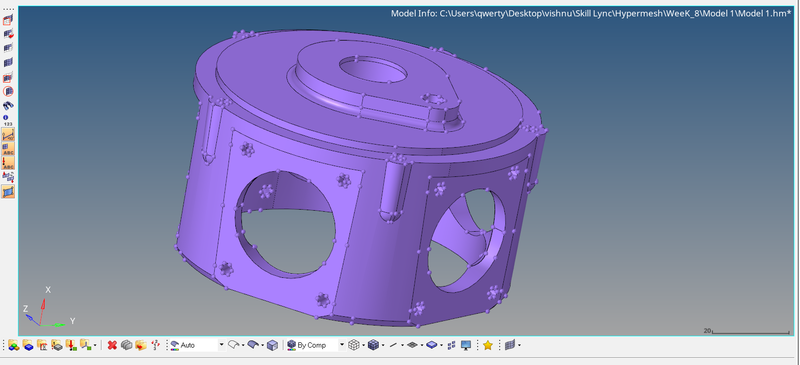Open the Numbers 123 display tool
Image resolution: width=800 pixels, height=365 pixels.
[8, 120]
